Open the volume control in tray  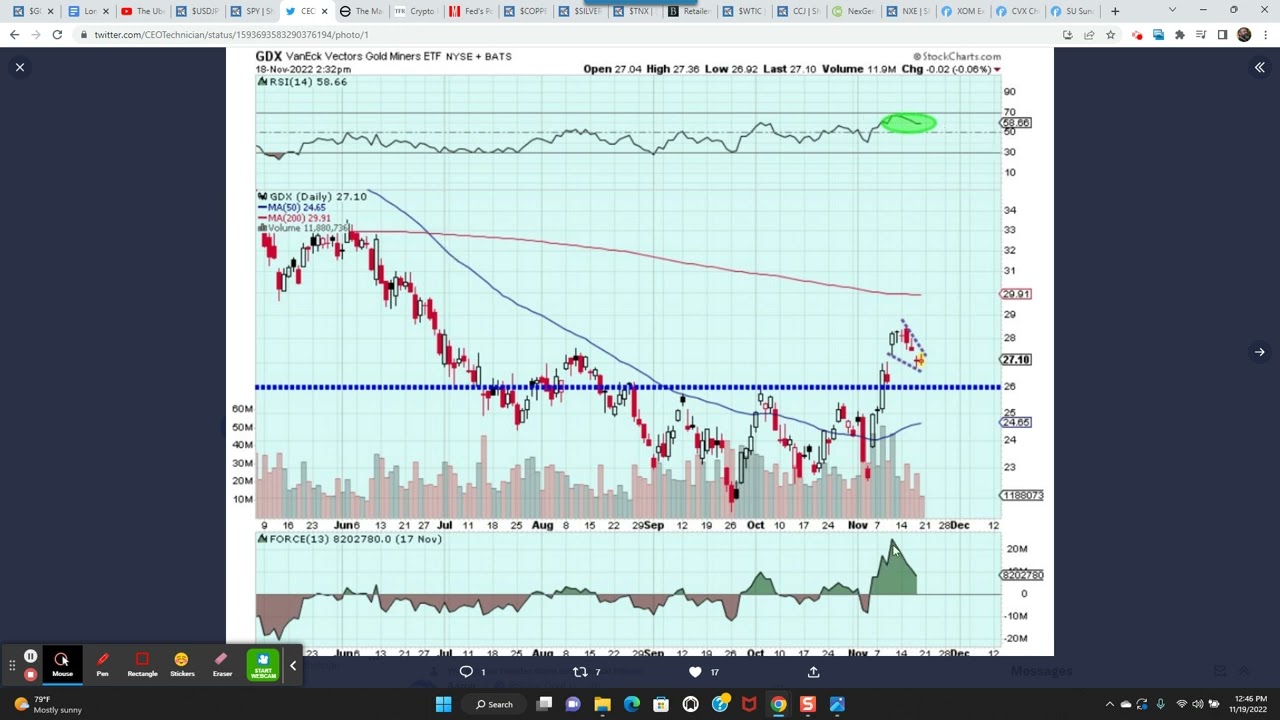(1197, 704)
